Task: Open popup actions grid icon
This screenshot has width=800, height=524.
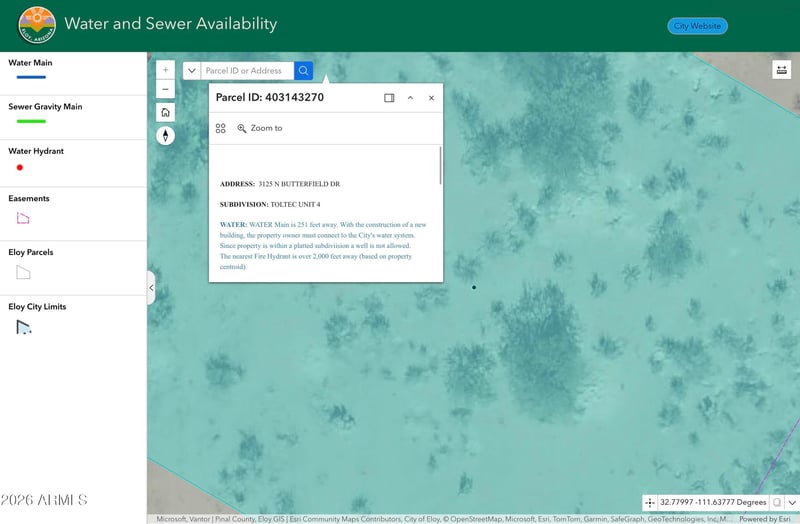Action: pos(221,128)
